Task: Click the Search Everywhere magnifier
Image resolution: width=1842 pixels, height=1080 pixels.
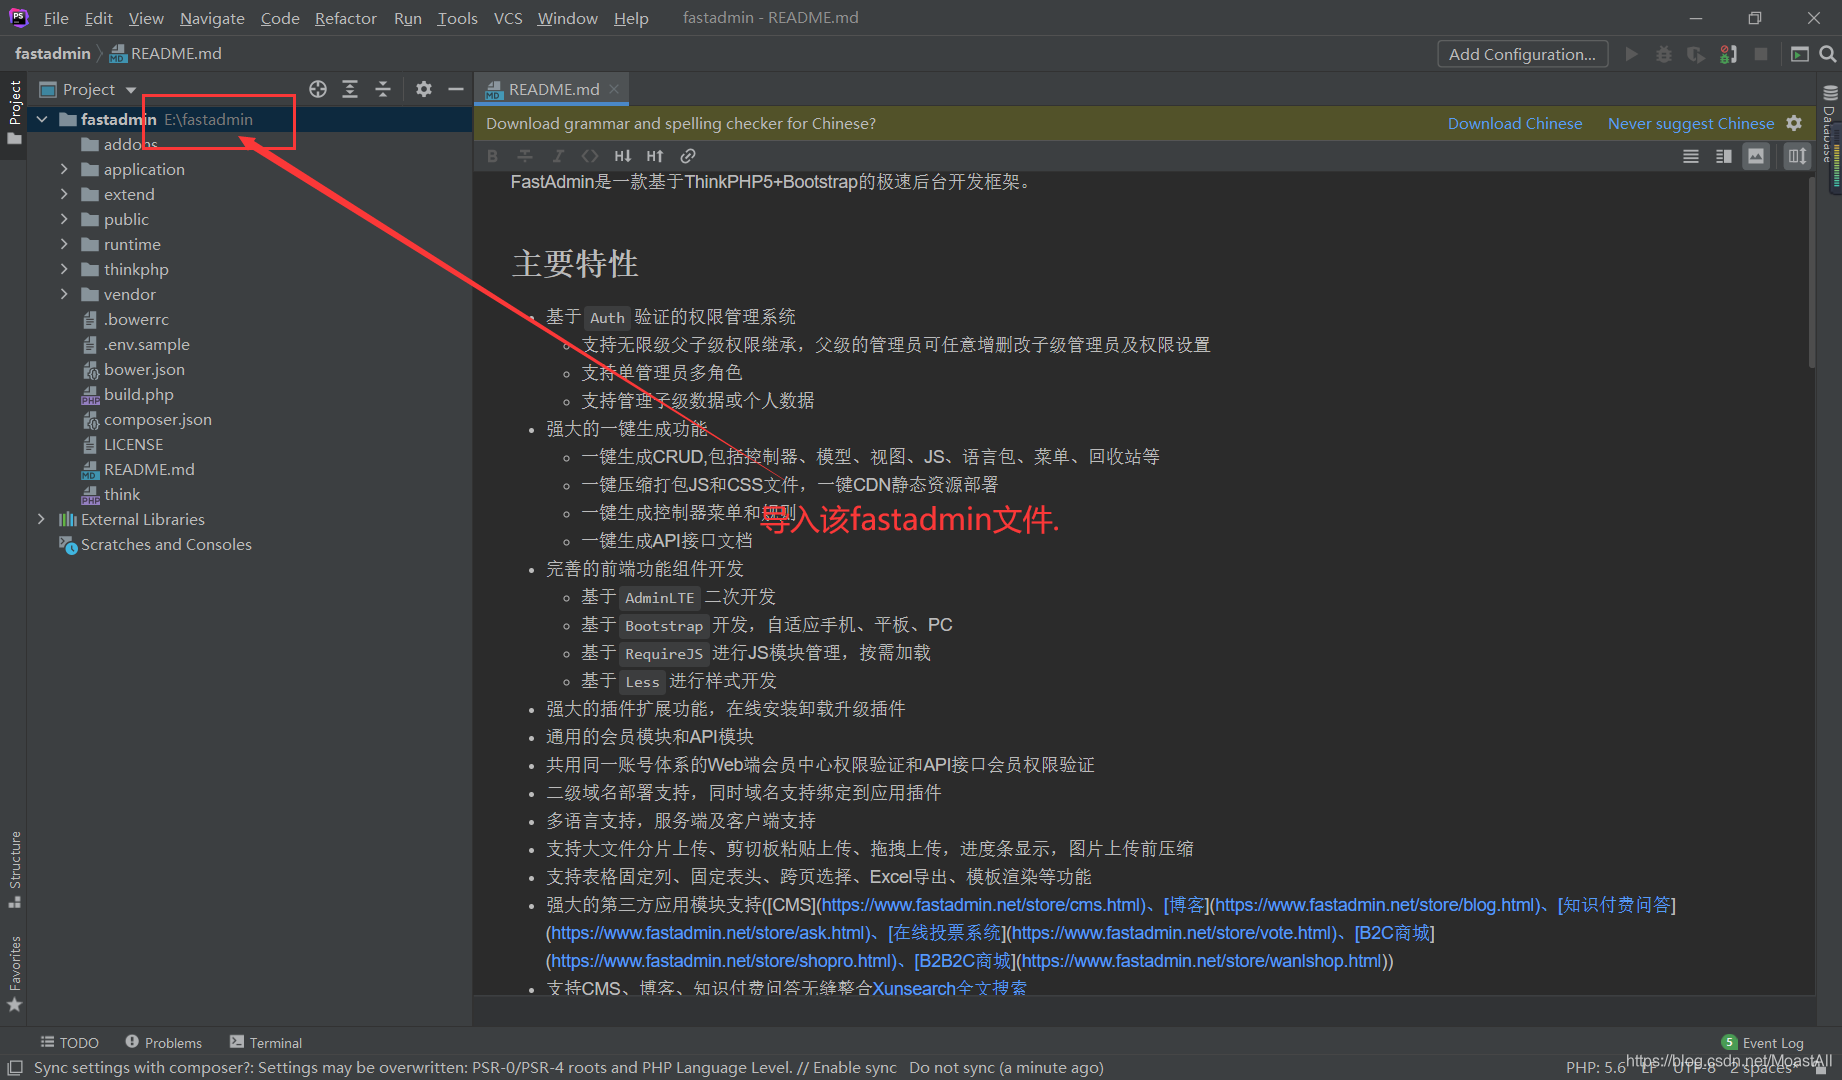Action: pyautogui.click(x=1828, y=54)
